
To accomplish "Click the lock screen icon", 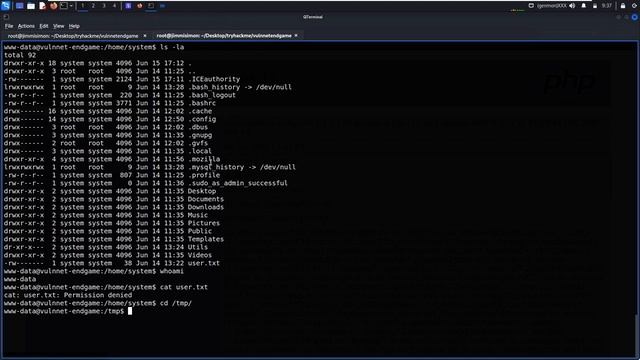I will click(623, 6).
